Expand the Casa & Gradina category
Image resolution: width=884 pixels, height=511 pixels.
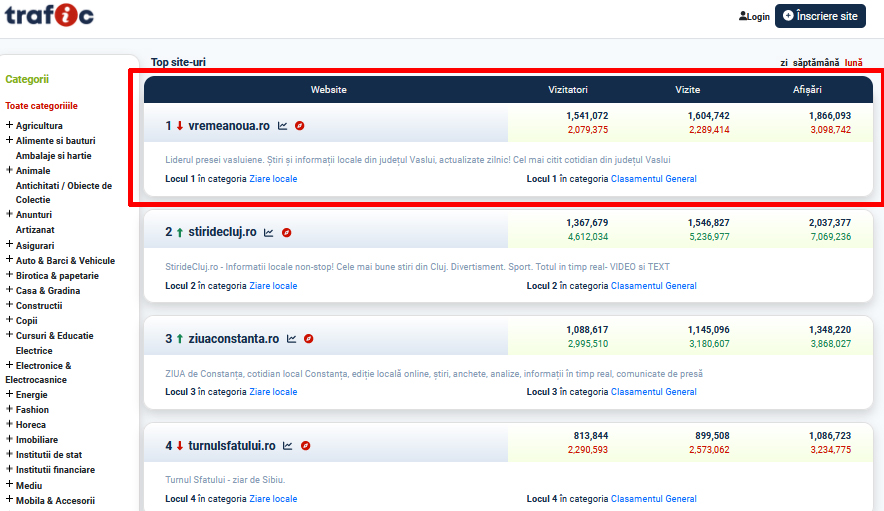pos(9,290)
